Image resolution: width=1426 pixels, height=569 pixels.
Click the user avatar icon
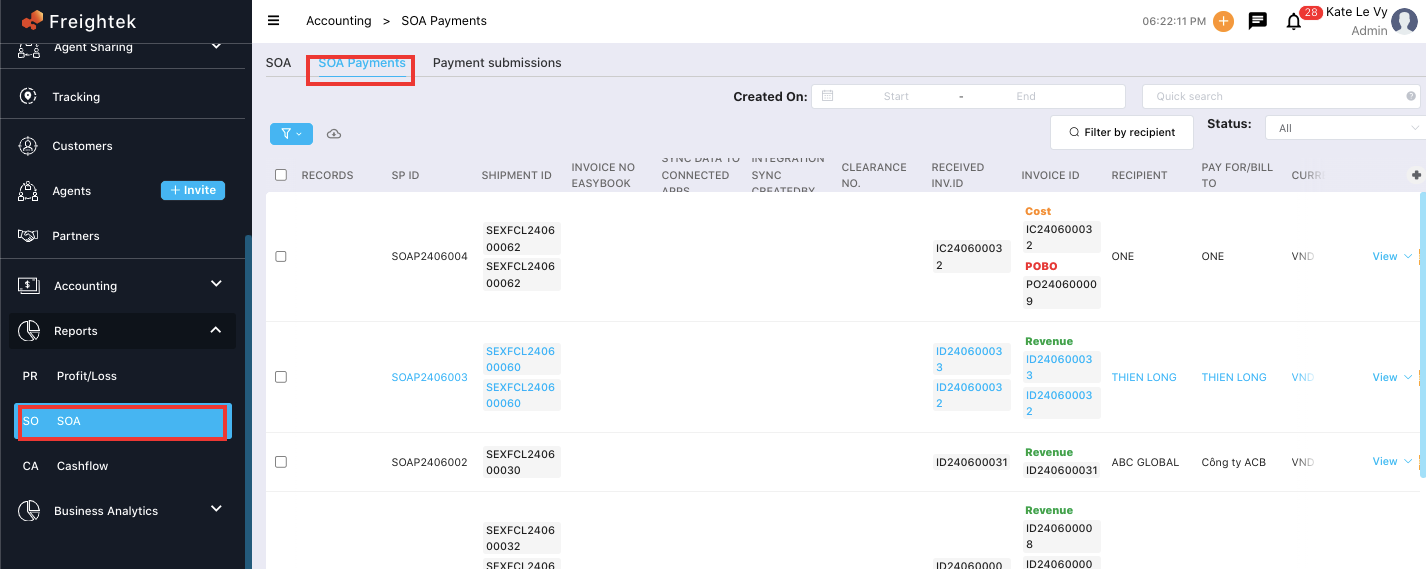tap(1405, 22)
